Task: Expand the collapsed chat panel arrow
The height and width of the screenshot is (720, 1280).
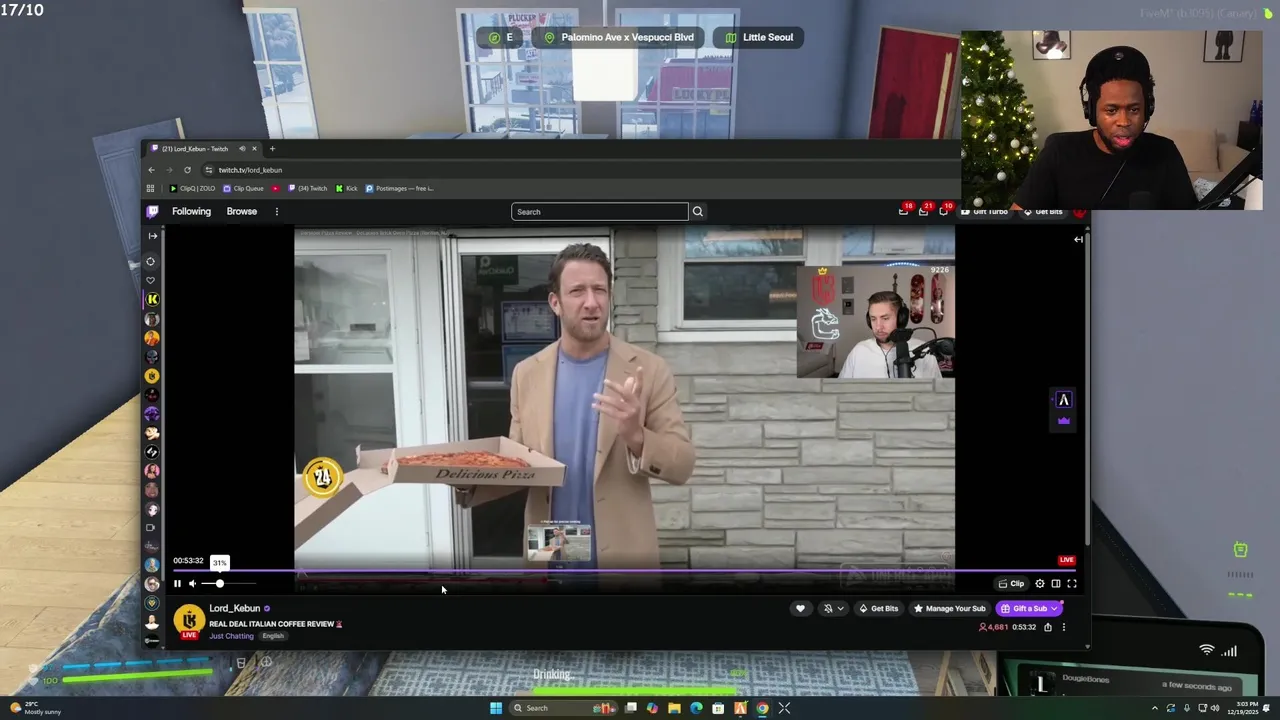Action: (1078, 239)
